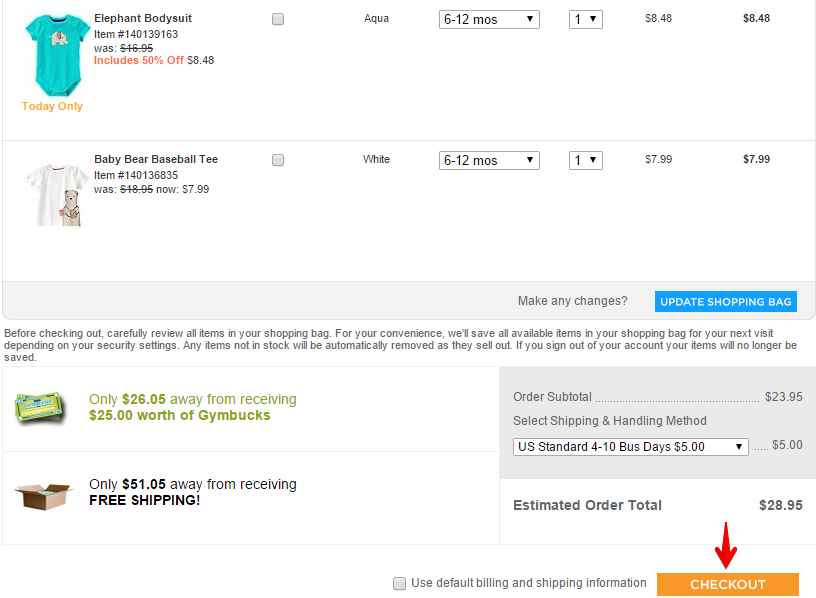This screenshot has height=598, width=816.
Task: Enable use default billing and shipping information
Action: click(x=400, y=583)
